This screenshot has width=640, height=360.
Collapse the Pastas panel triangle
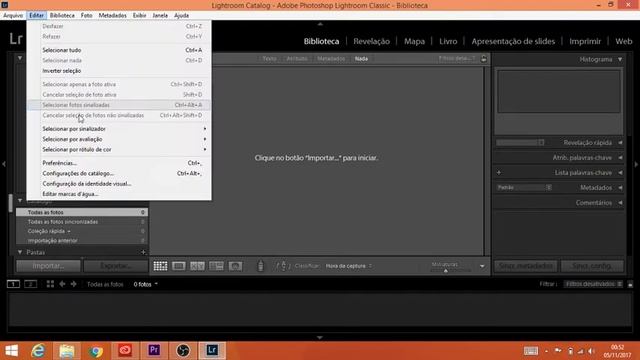click(x=20, y=252)
